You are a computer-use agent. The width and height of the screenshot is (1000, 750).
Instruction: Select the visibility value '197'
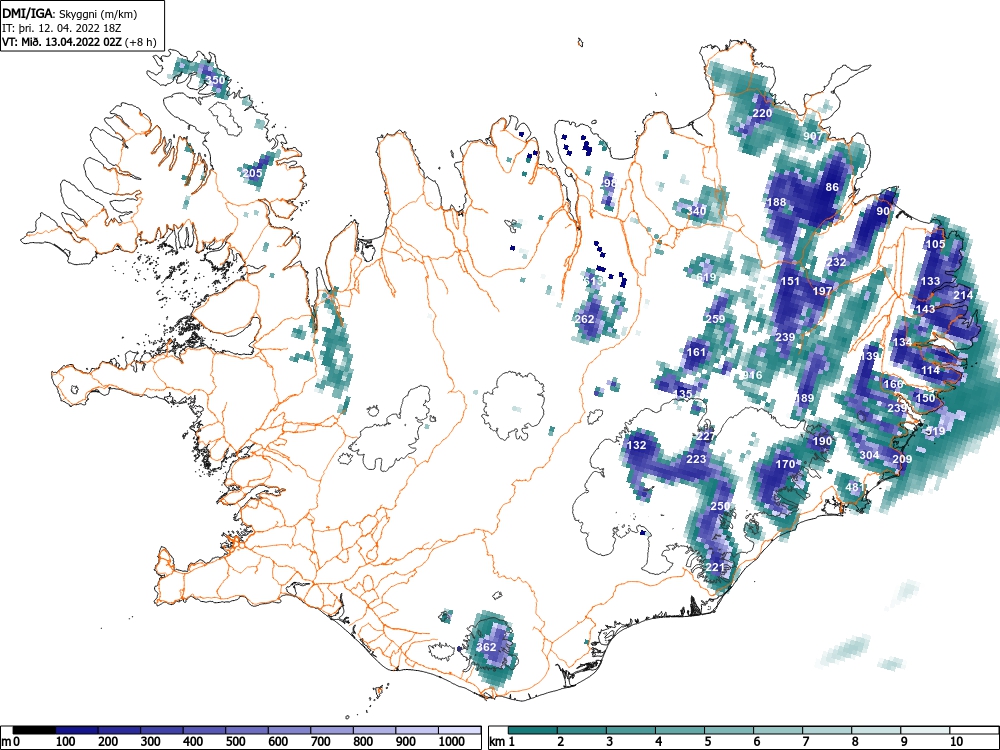(823, 291)
